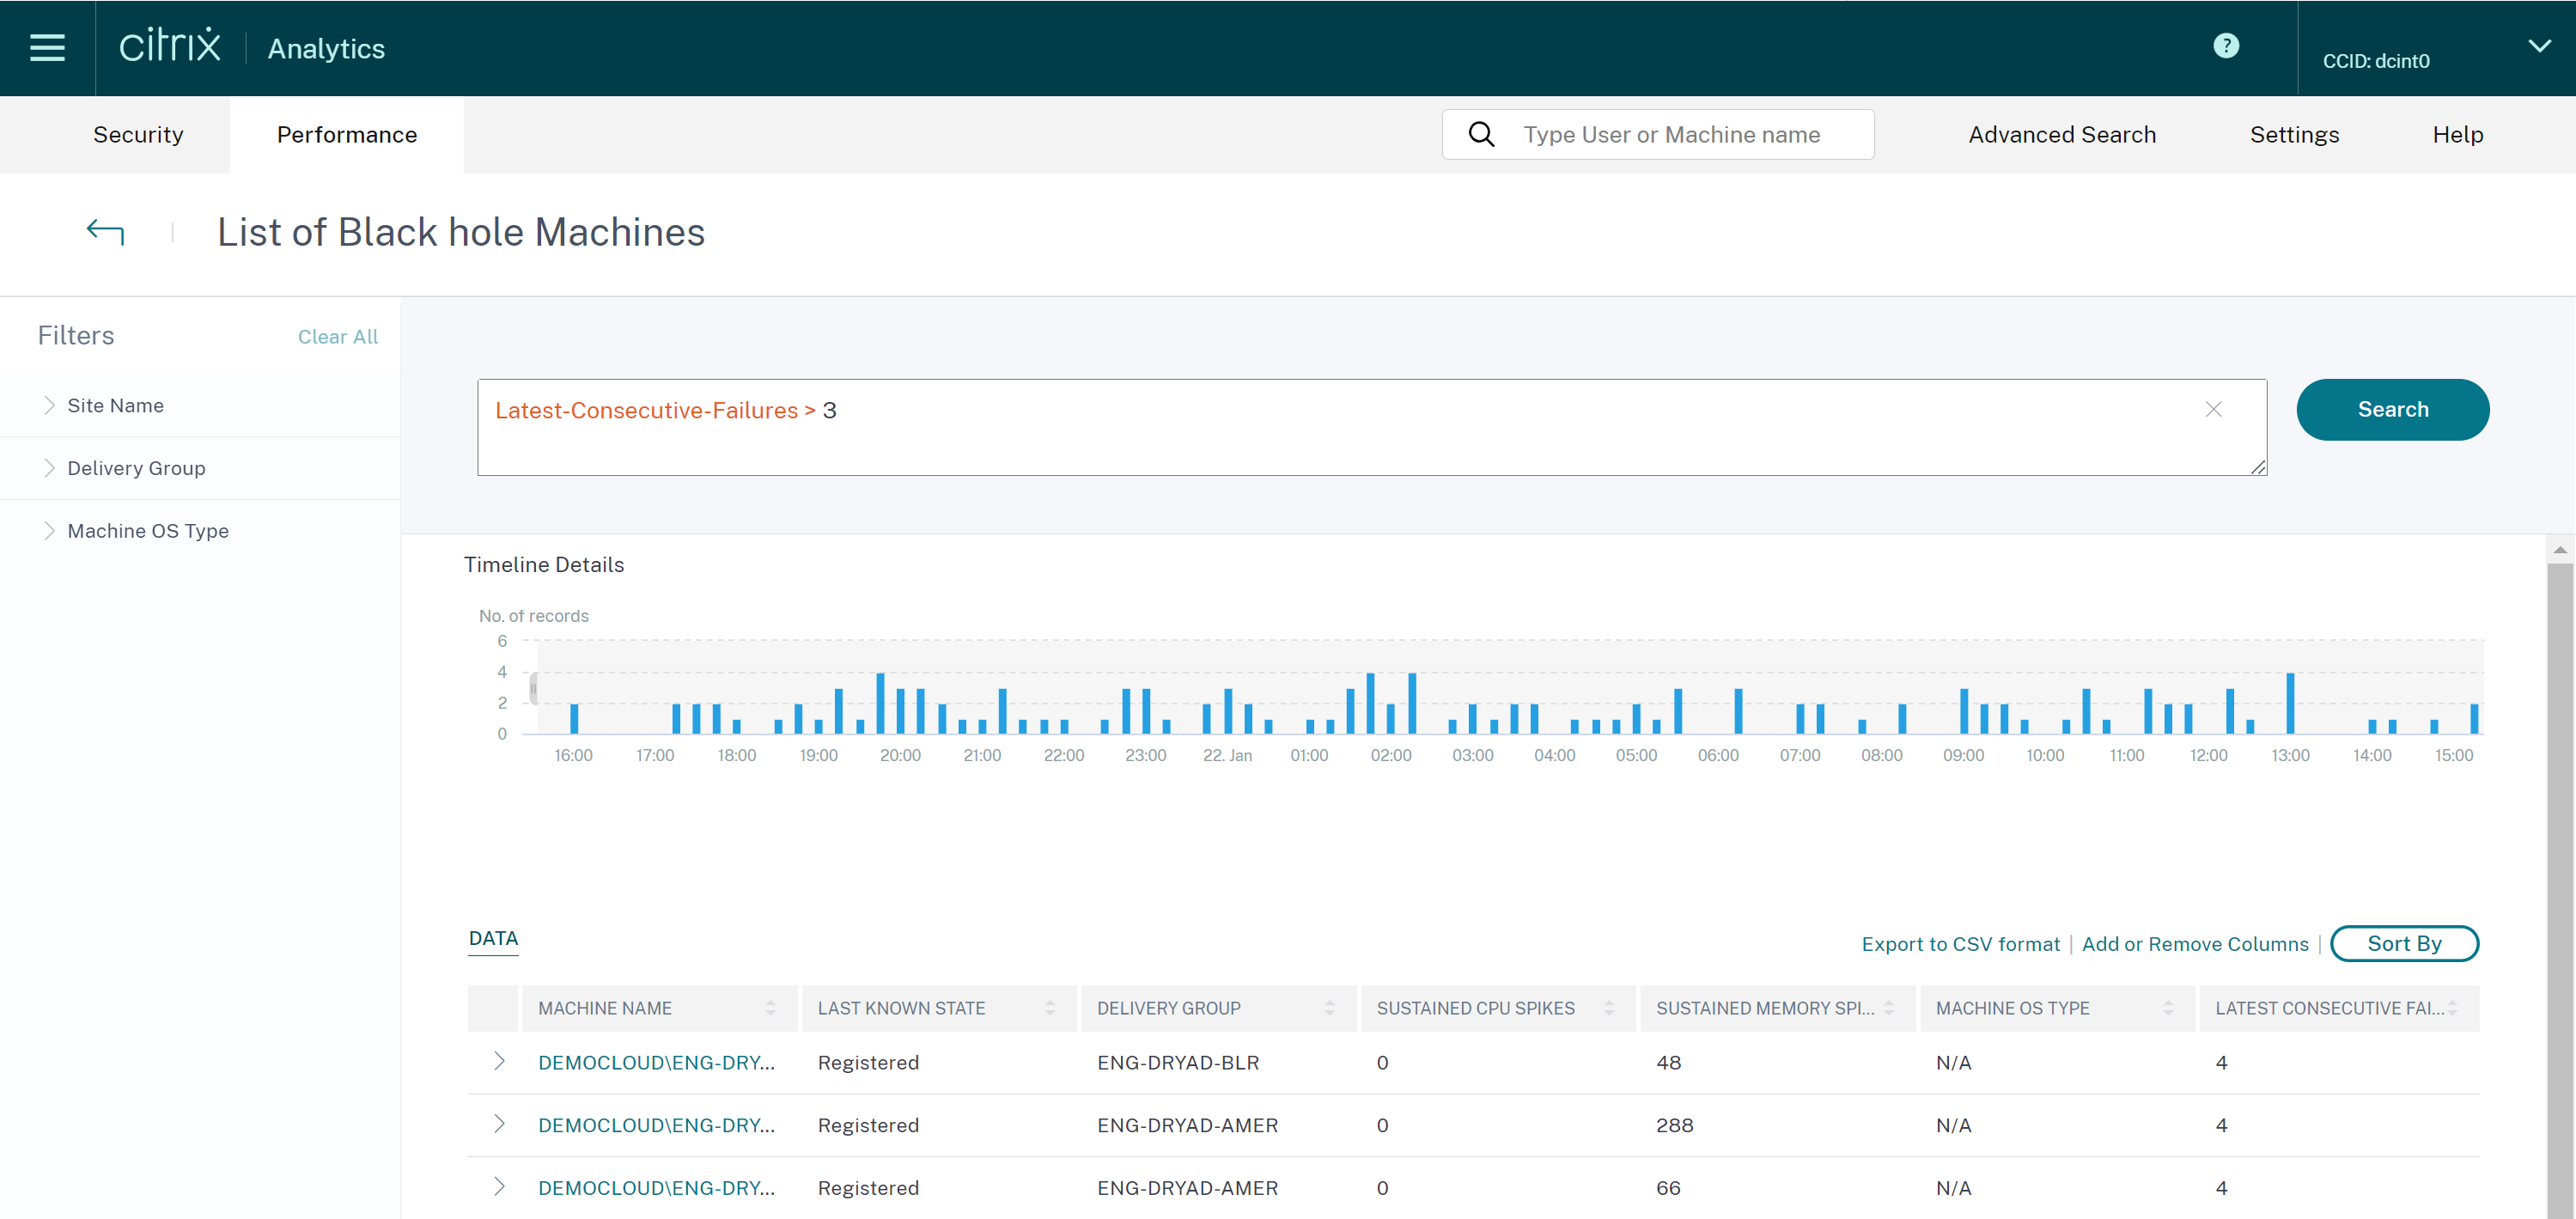Viewport: 2576px width, 1219px height.
Task: Sort by Machine Name column arrows
Action: (x=770, y=1008)
